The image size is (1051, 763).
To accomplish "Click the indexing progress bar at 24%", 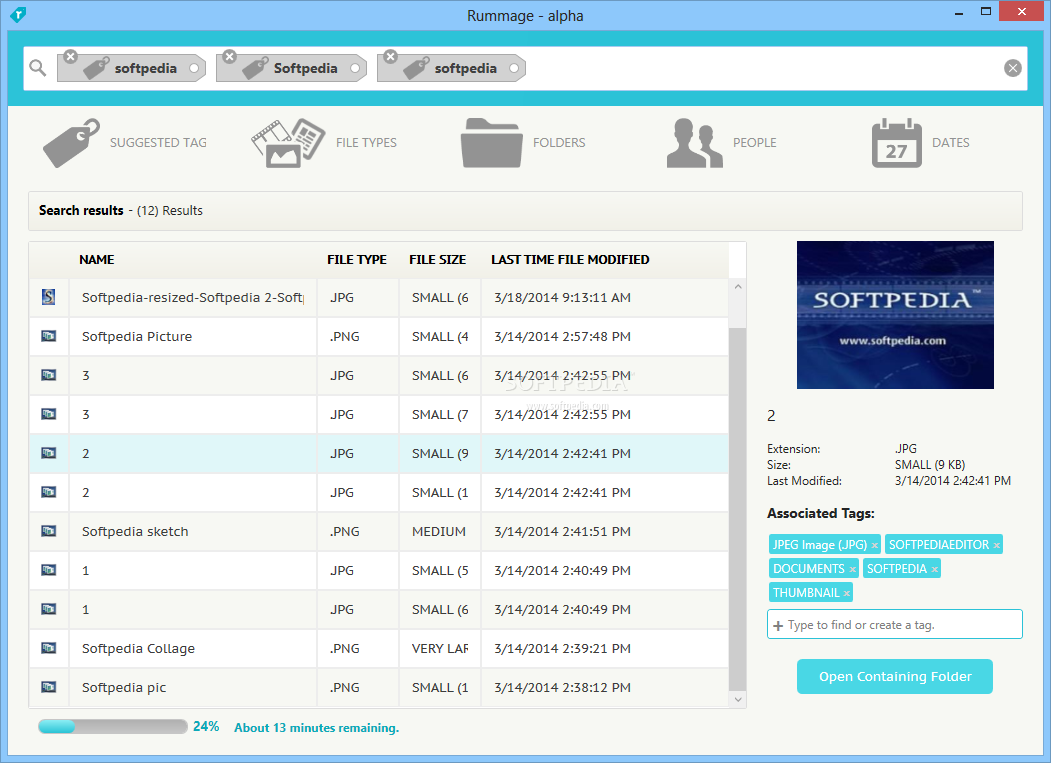I will (x=113, y=727).
